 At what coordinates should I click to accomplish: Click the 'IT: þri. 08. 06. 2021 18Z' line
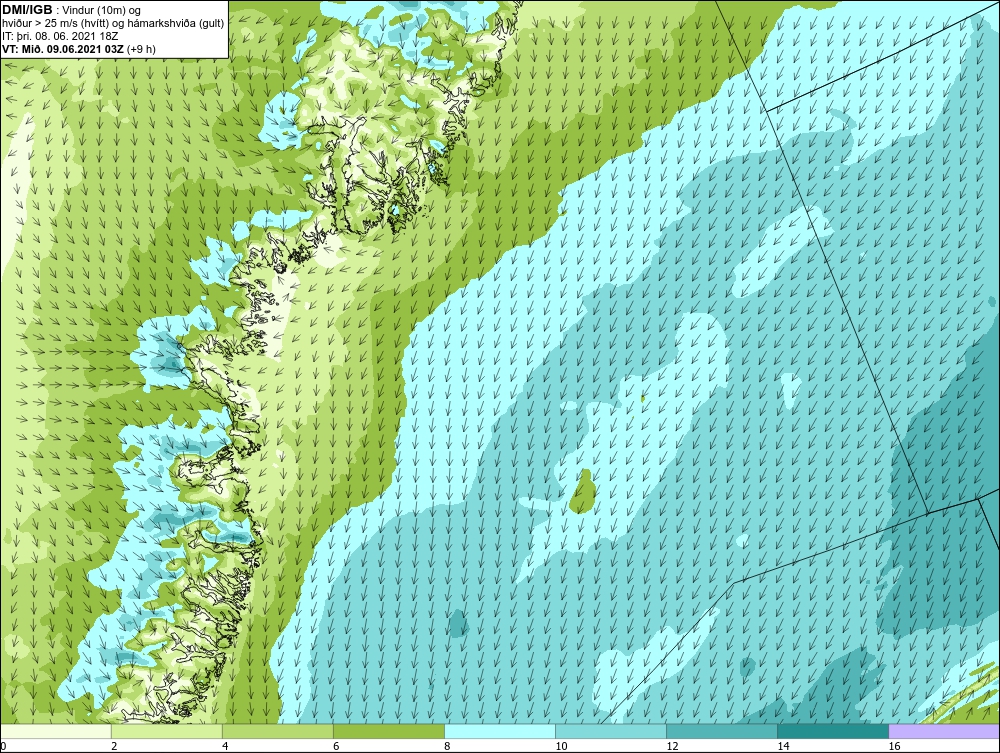(x=60, y=36)
